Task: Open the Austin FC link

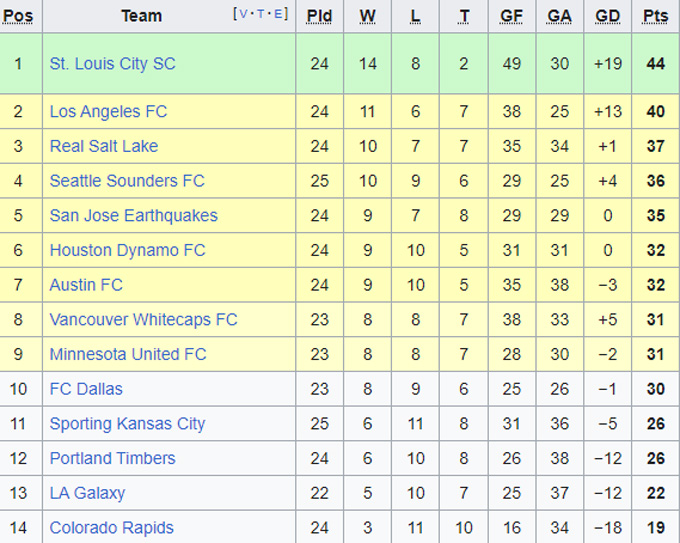Action: click(x=86, y=285)
